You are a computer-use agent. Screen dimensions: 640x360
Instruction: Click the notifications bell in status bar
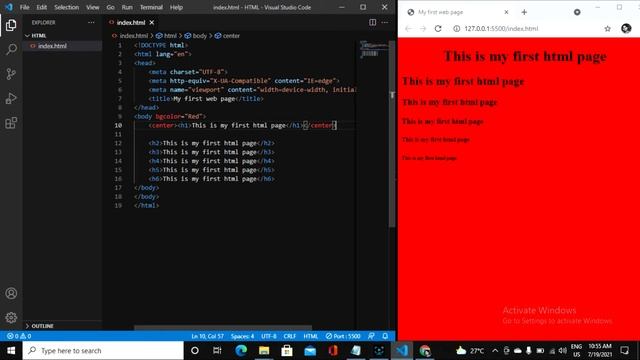pyautogui.click(x=385, y=336)
